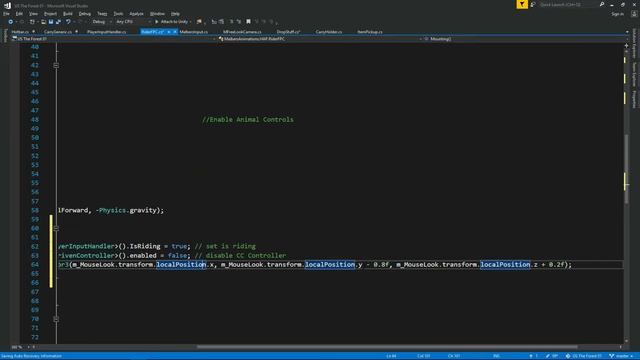Switch to the MFreeLookCamera.cs tab
This screenshot has width=640, height=360.
click(242, 31)
